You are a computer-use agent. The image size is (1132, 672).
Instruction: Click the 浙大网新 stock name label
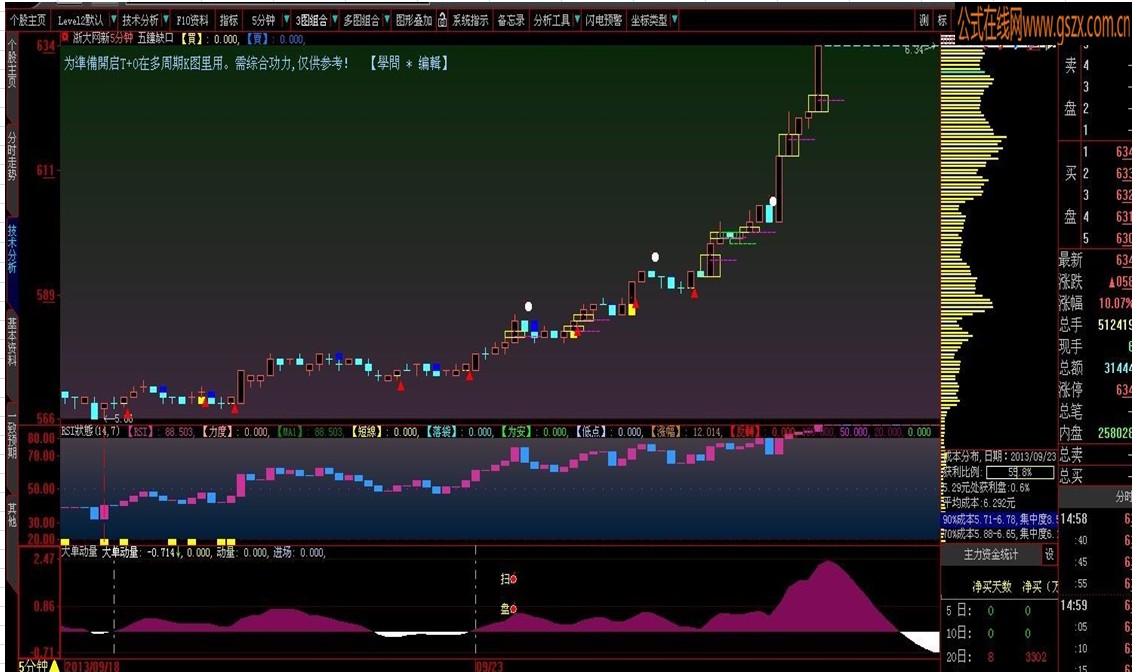coord(91,38)
